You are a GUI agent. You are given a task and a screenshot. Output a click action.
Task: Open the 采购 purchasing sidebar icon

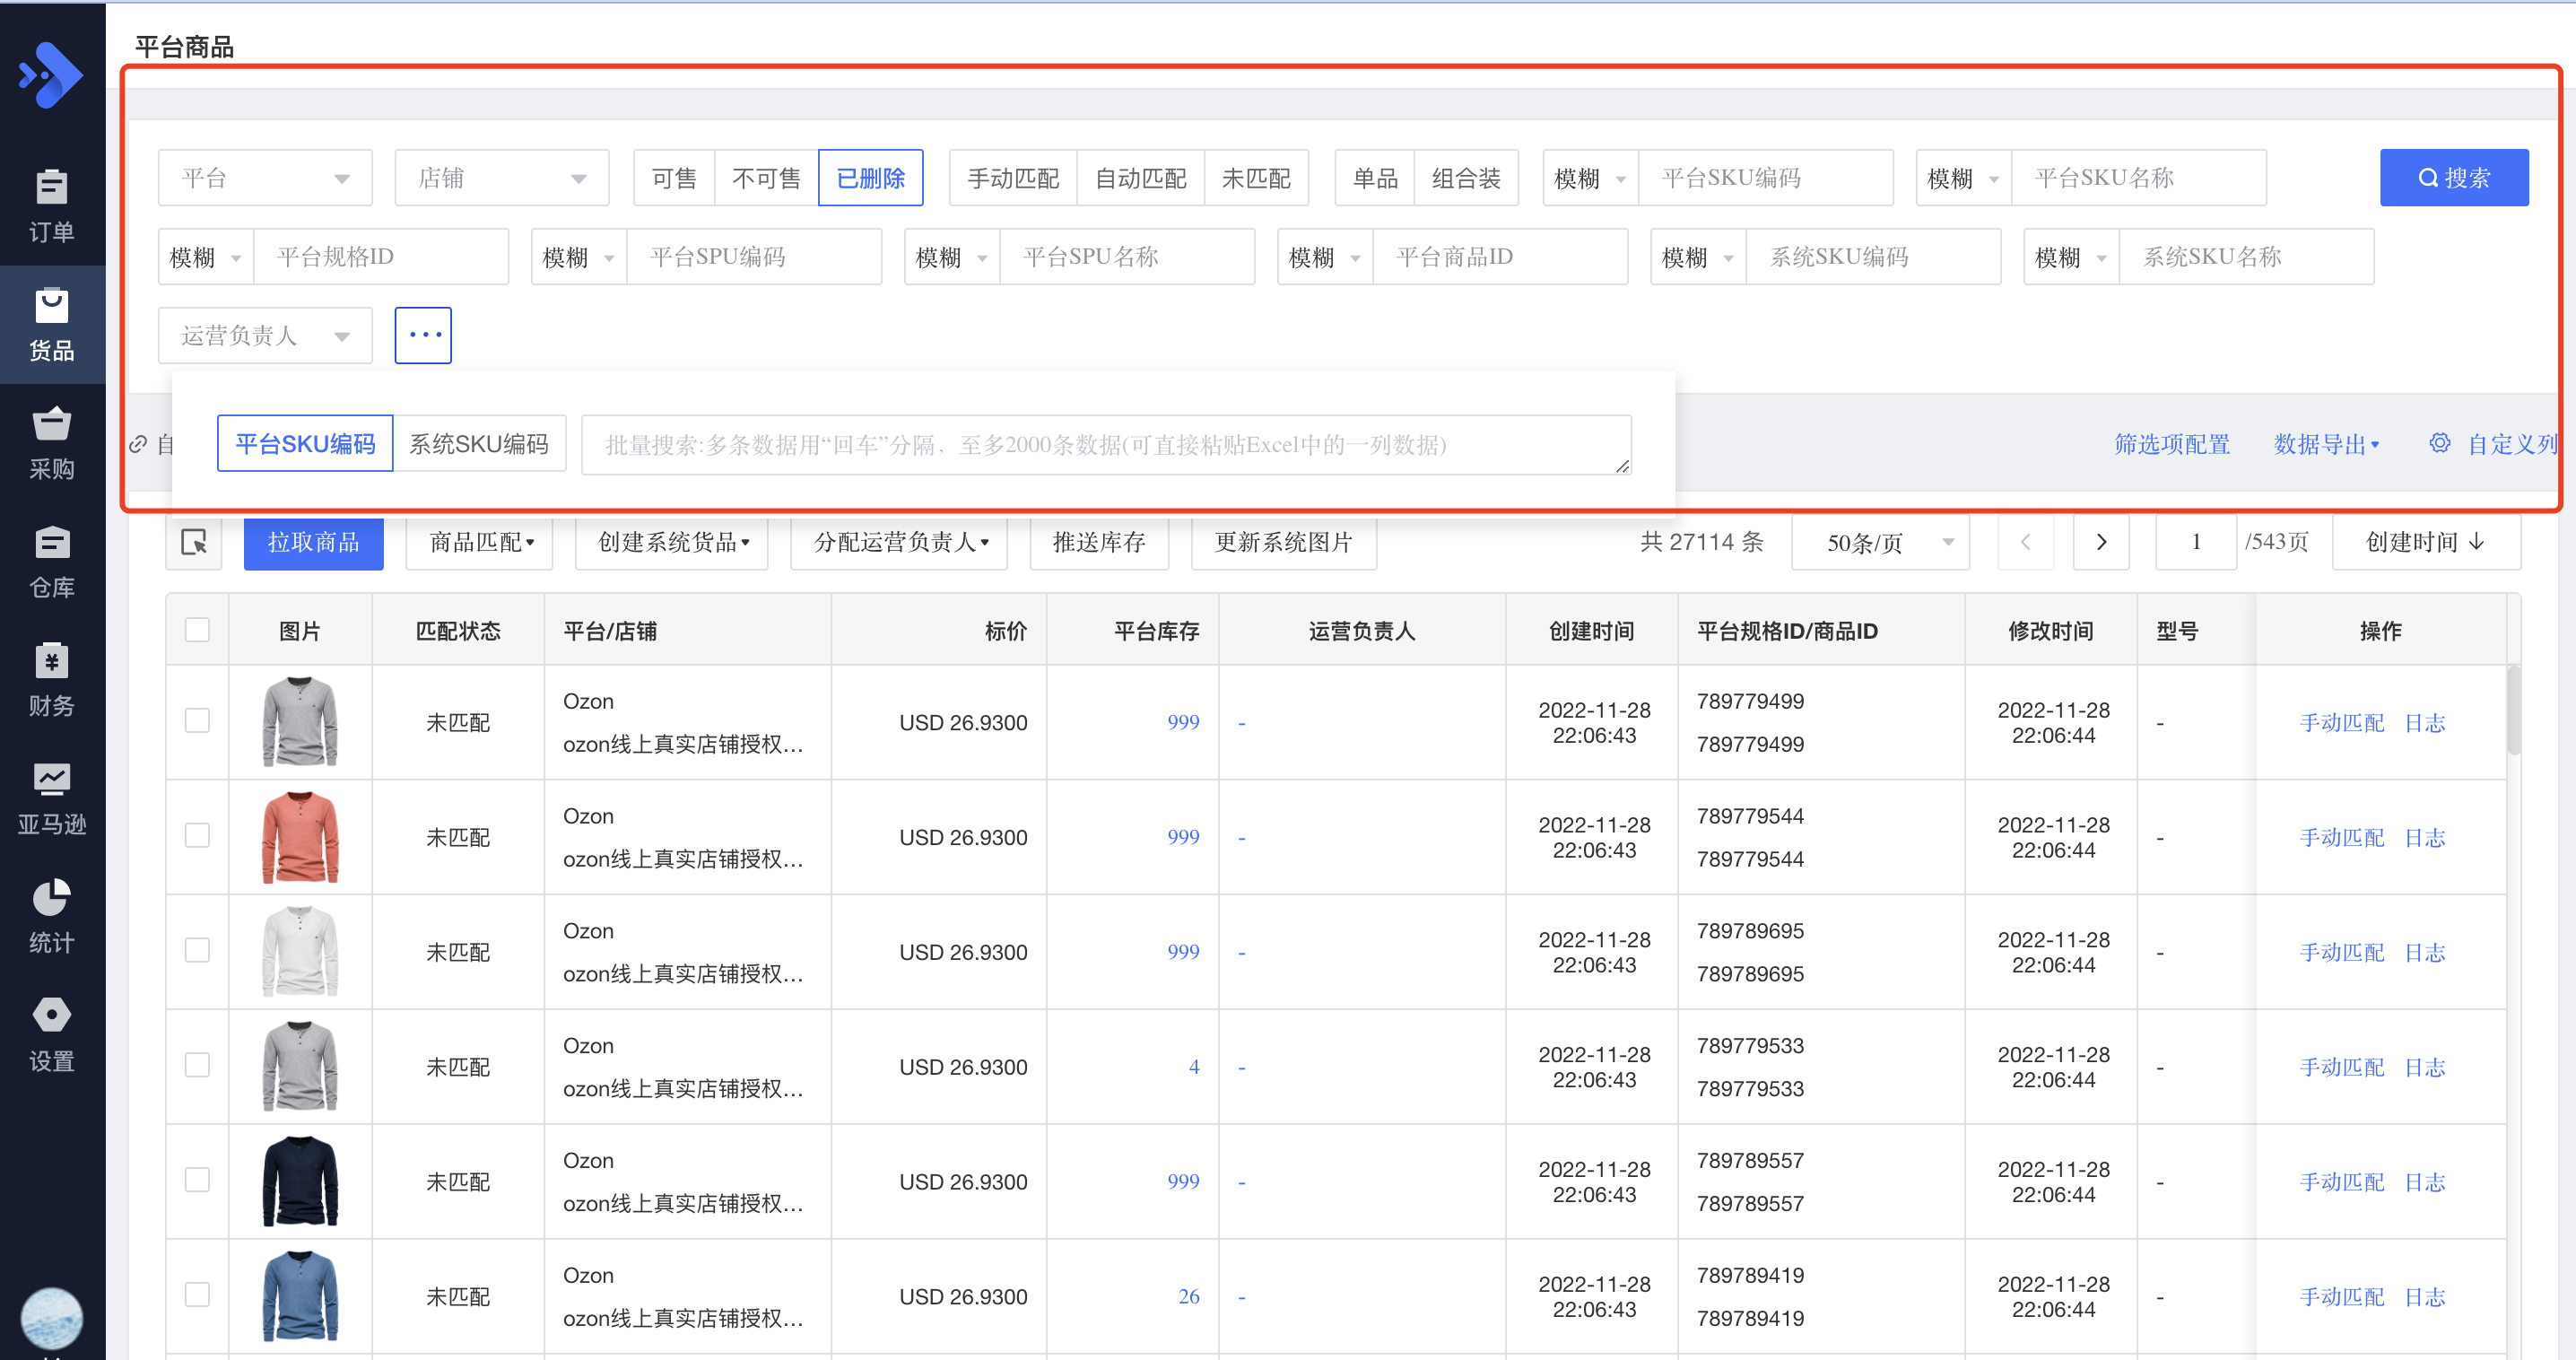tap(52, 443)
